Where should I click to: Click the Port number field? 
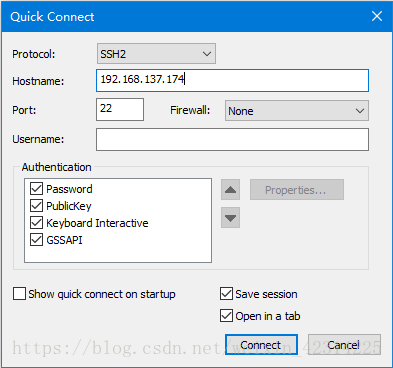coord(120,109)
